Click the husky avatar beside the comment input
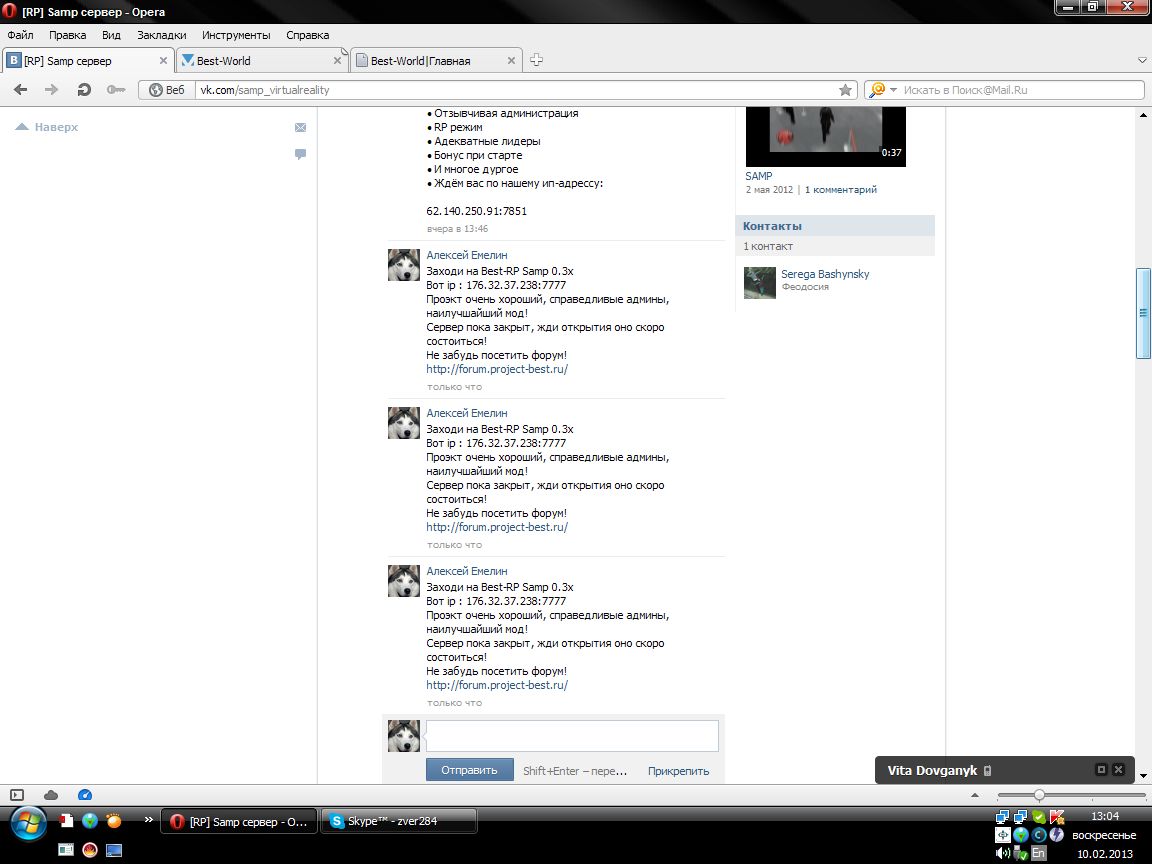This screenshot has height=864, width=1152. coord(403,735)
